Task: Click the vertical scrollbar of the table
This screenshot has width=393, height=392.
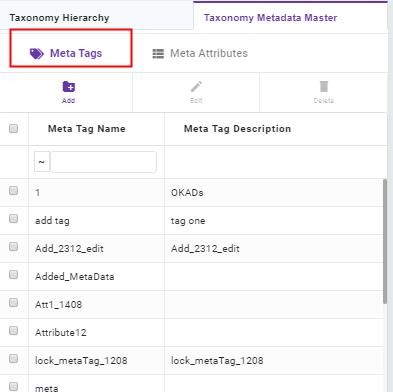Action: click(x=385, y=241)
